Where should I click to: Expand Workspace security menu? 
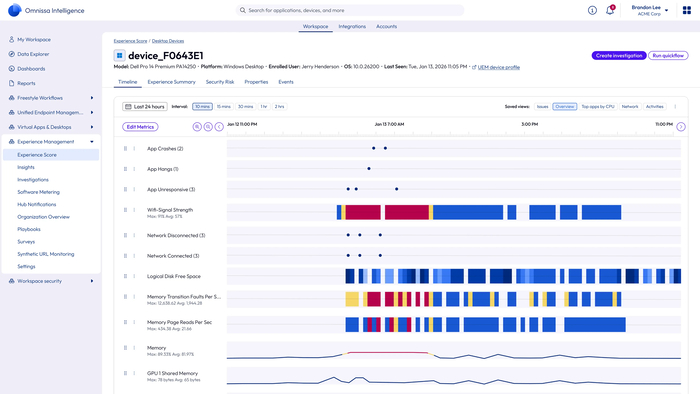pyautogui.click(x=92, y=281)
